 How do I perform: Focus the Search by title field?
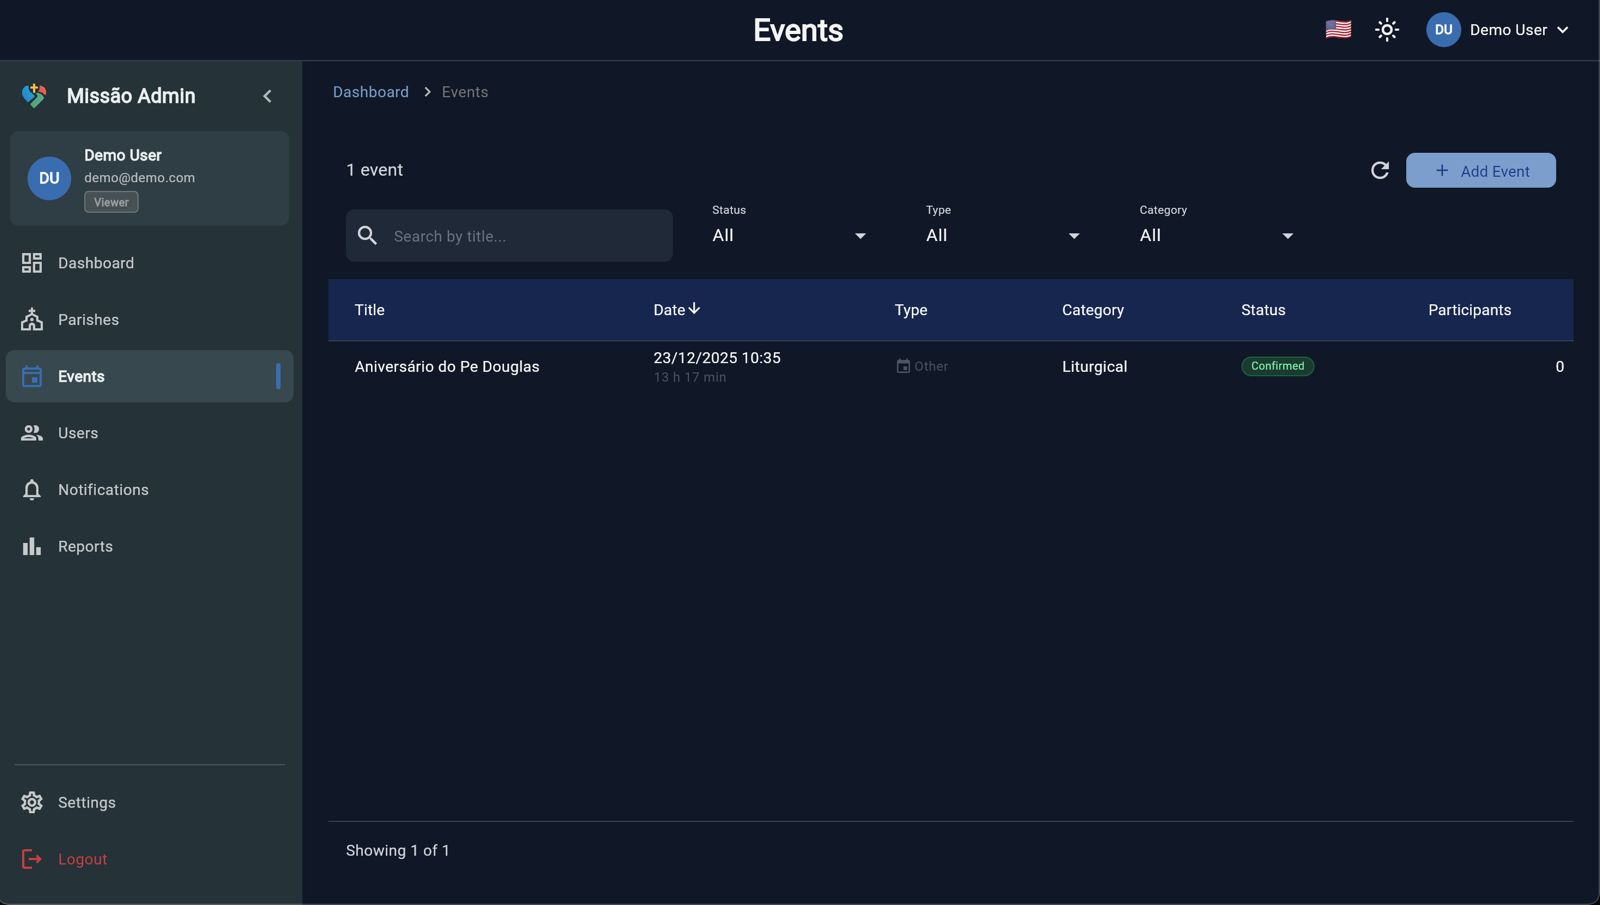pyautogui.click(x=525, y=236)
